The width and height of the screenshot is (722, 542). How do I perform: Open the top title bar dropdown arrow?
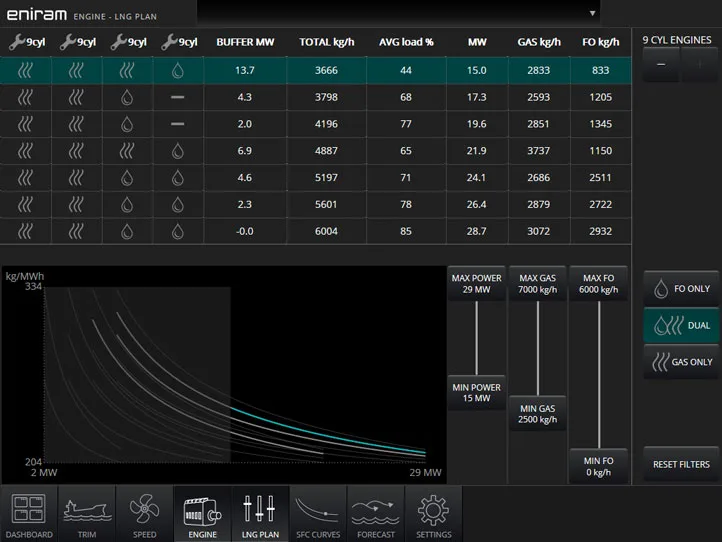click(x=593, y=13)
